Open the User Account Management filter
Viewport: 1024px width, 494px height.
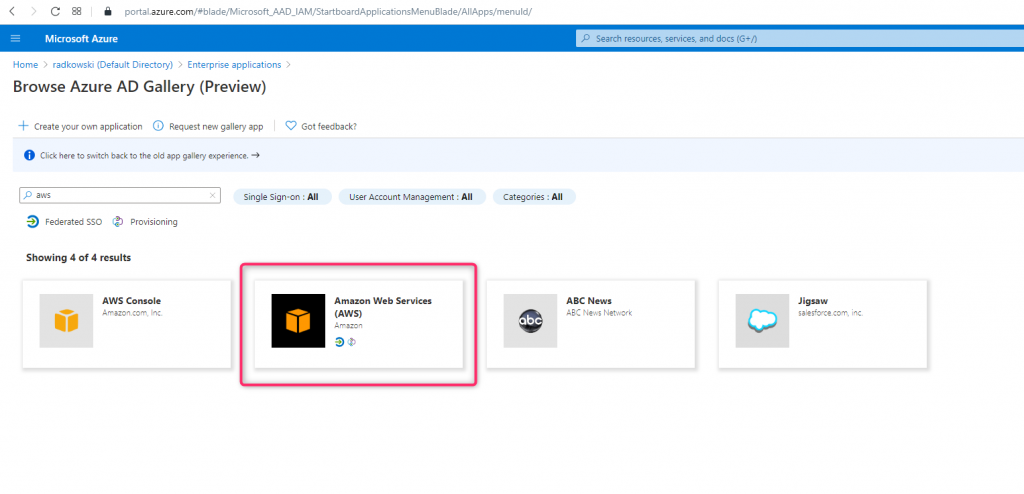(x=412, y=197)
